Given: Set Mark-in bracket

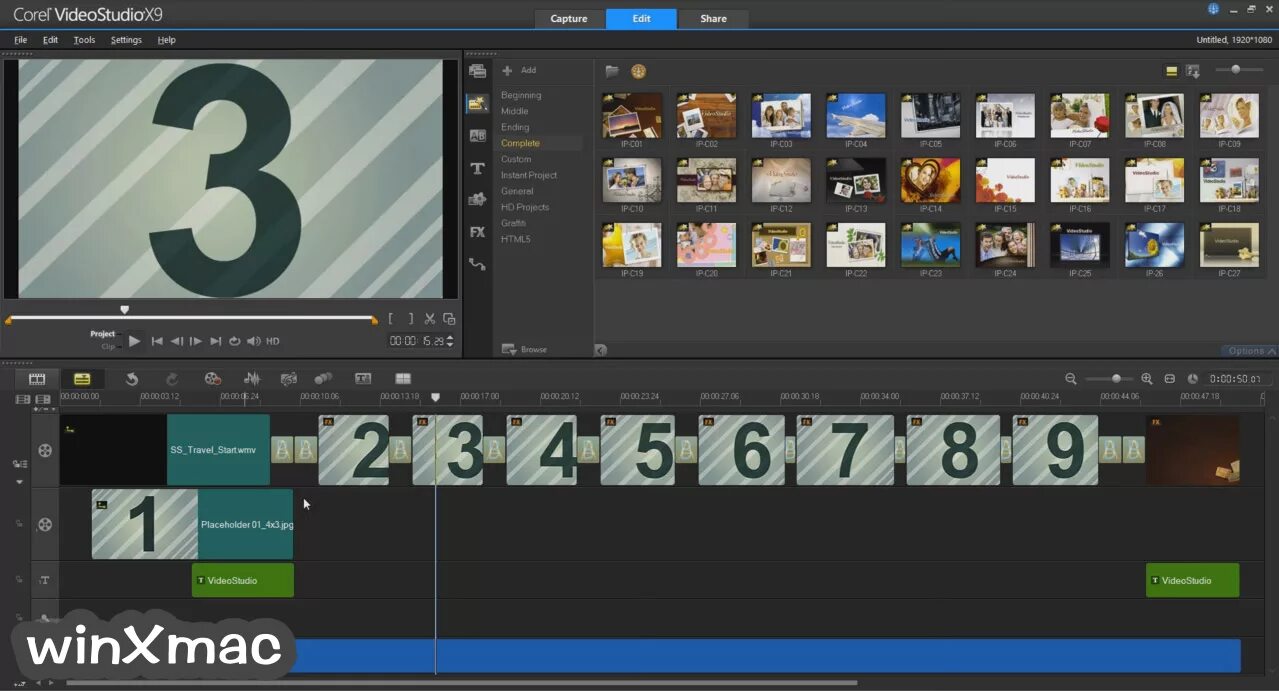Looking at the screenshot, I should click(391, 319).
